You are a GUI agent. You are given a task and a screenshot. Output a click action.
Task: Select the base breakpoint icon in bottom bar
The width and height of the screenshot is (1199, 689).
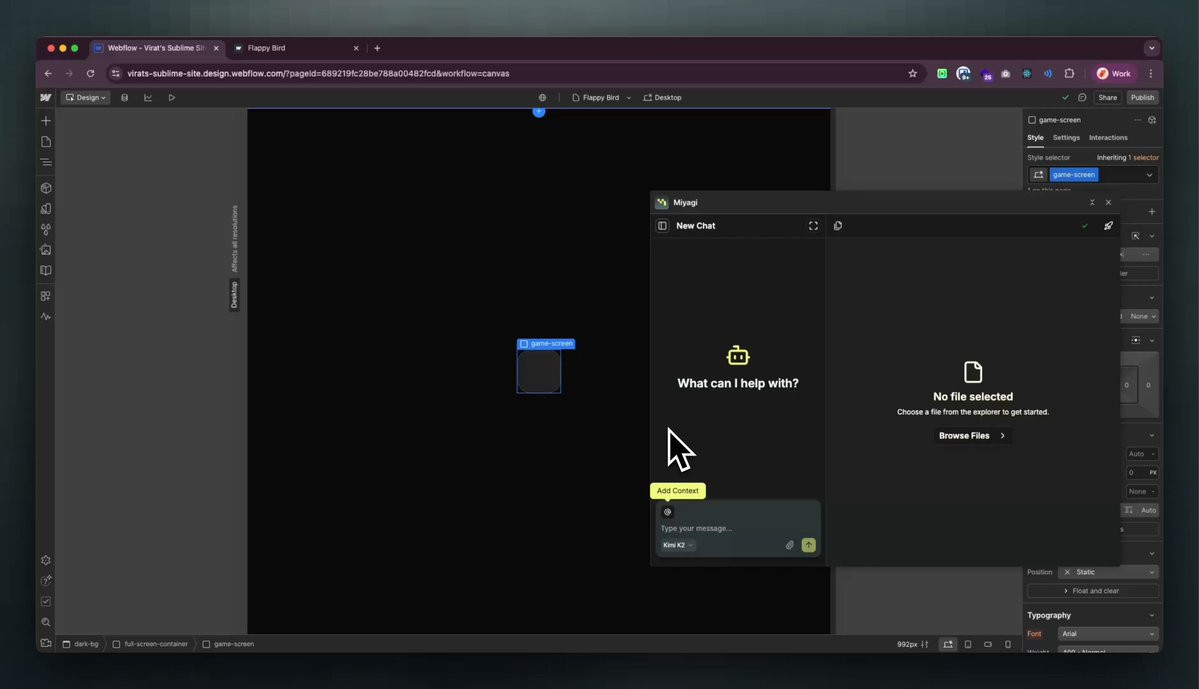947,645
